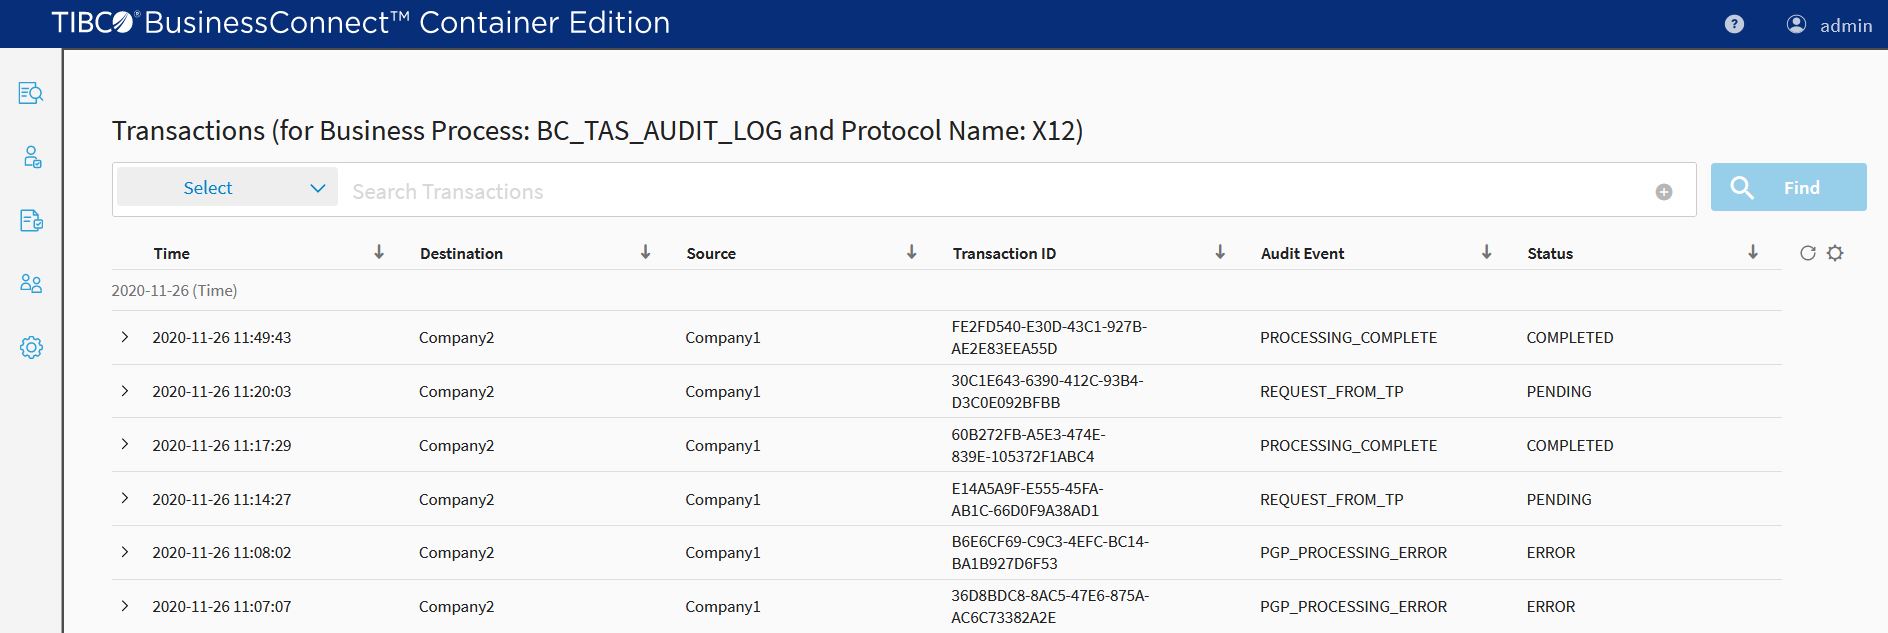Click the help question mark icon

pos(1734,25)
